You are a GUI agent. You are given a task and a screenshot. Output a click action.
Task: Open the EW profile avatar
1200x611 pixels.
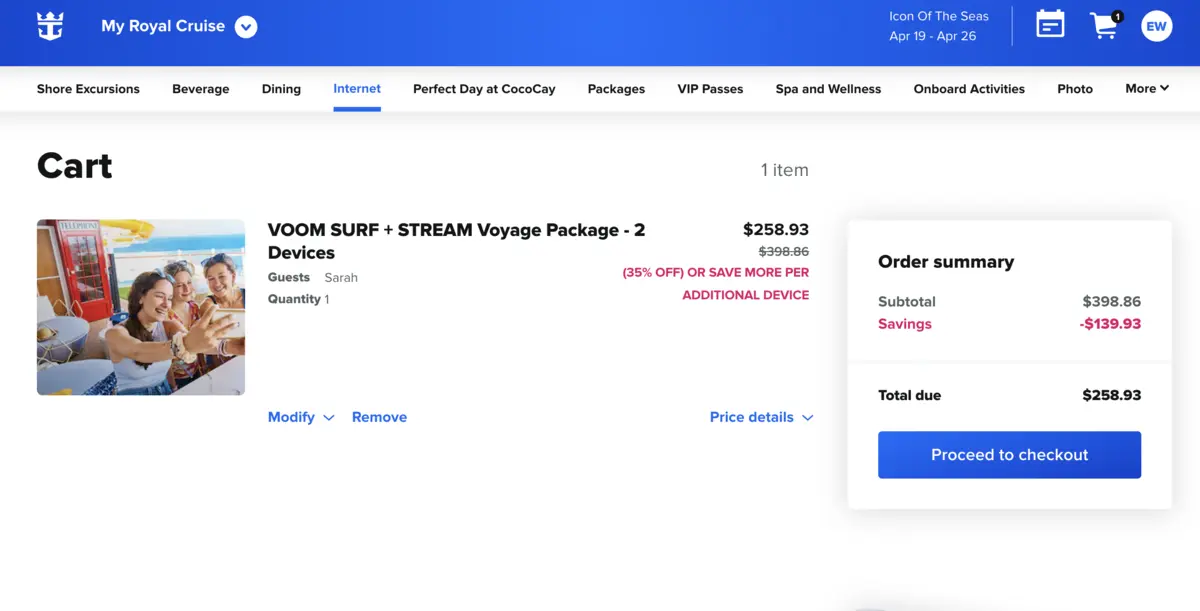click(x=1157, y=26)
